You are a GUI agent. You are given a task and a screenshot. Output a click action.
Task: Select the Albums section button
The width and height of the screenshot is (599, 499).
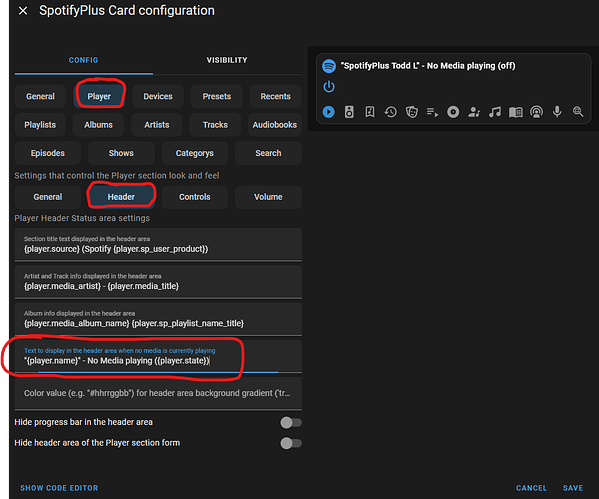99,125
